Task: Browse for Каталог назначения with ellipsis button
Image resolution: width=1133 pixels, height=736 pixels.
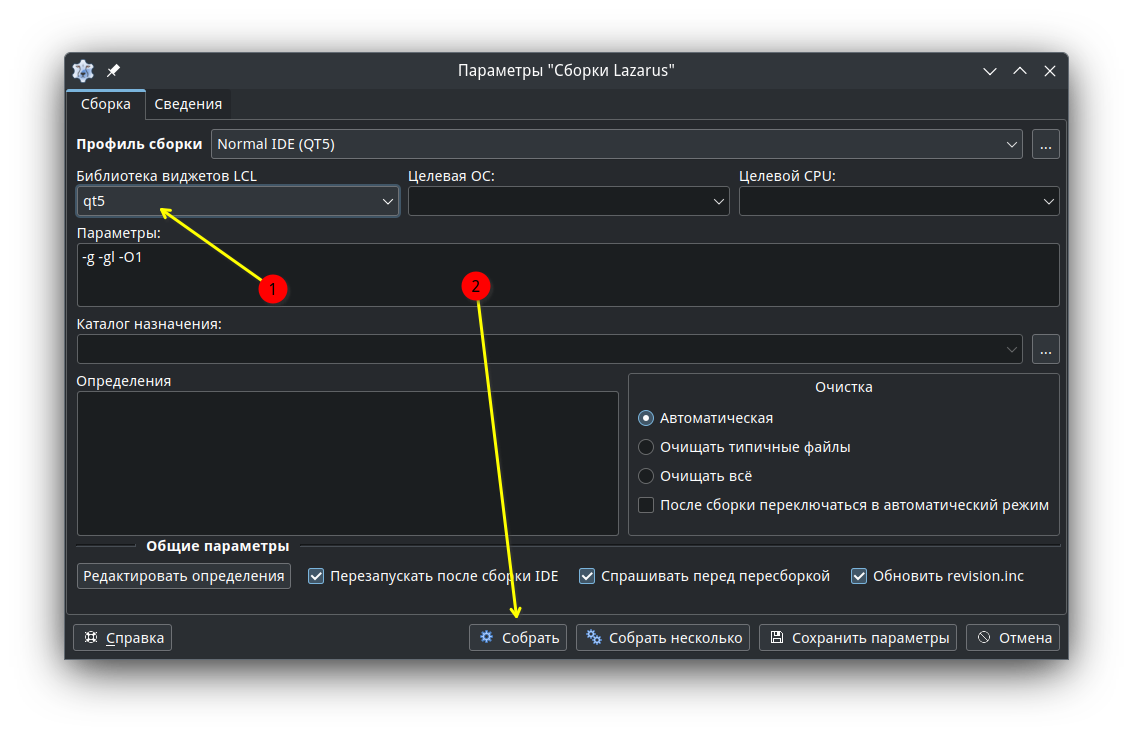Action: [x=1046, y=349]
